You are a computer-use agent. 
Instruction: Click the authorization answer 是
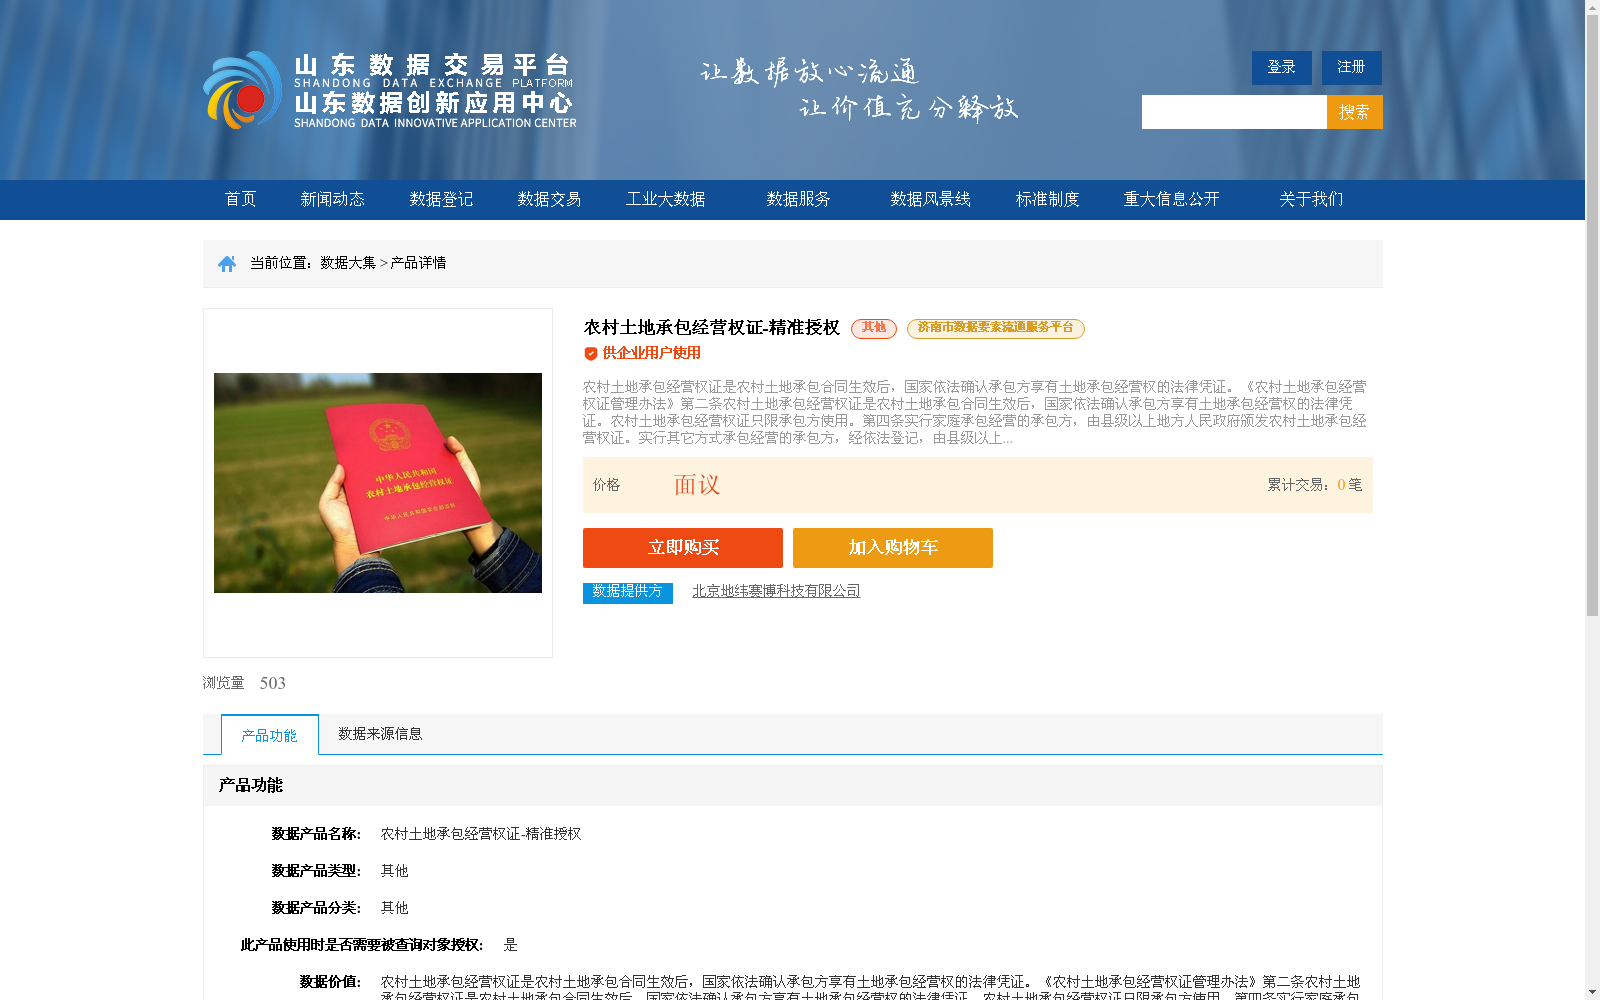coord(511,945)
